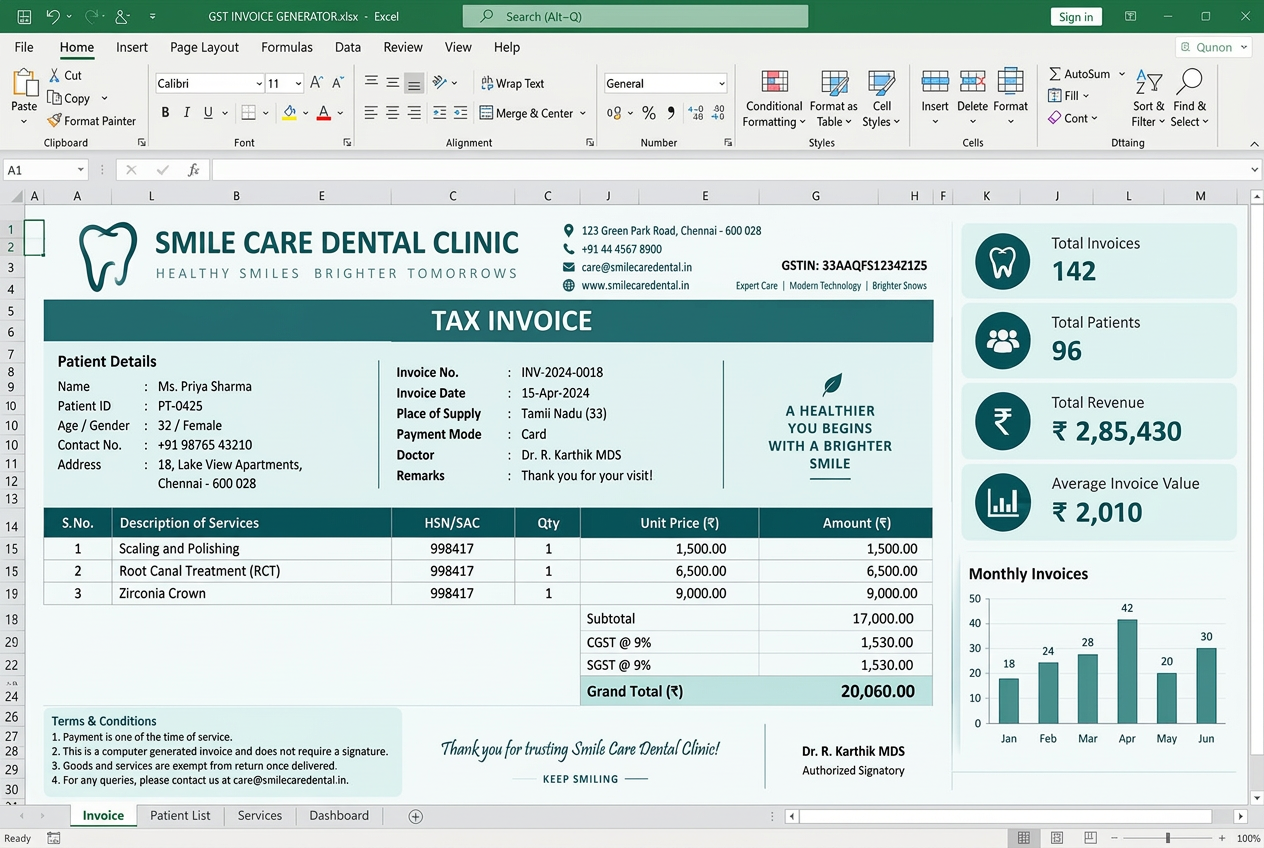
Task: Increase decimal places
Action: (695, 113)
